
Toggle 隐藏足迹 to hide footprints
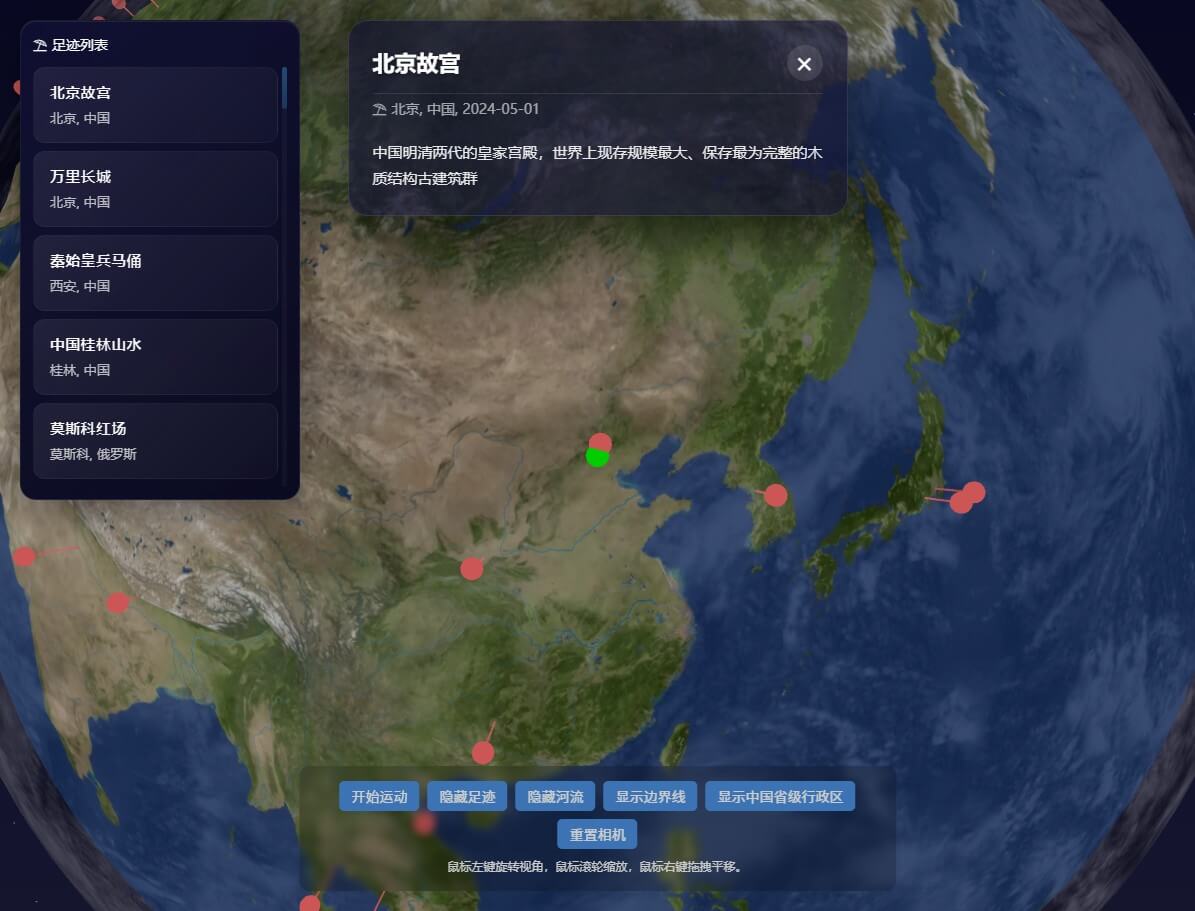pos(467,796)
